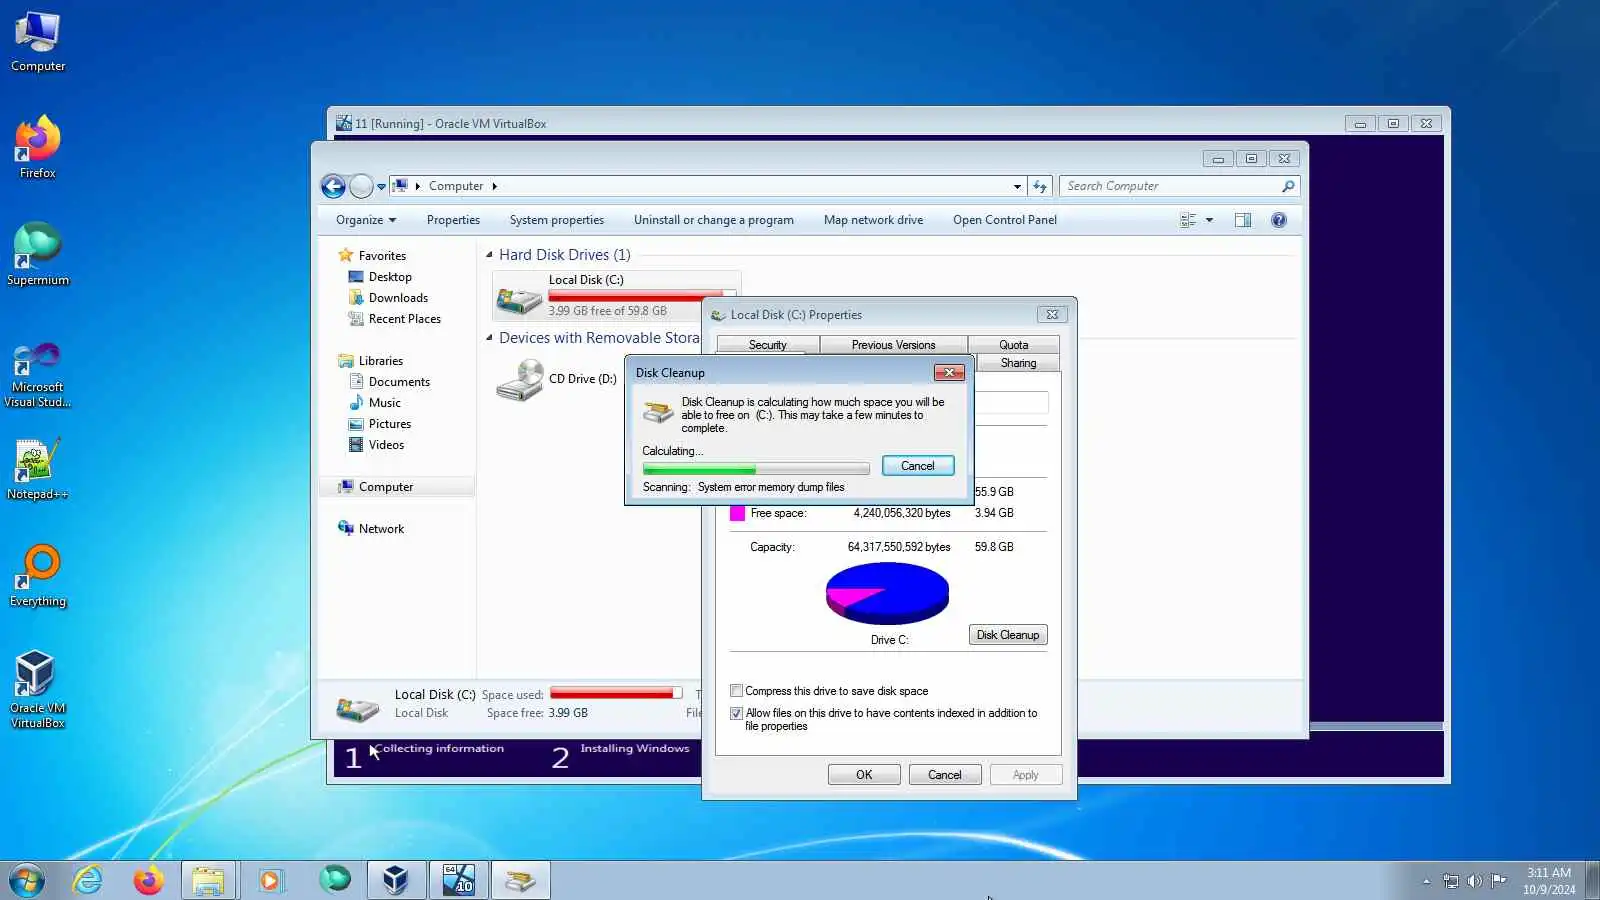Viewport: 1600px width, 900px height.
Task: Click the Disk Cleanup calculating progress bar
Action: coord(756,469)
